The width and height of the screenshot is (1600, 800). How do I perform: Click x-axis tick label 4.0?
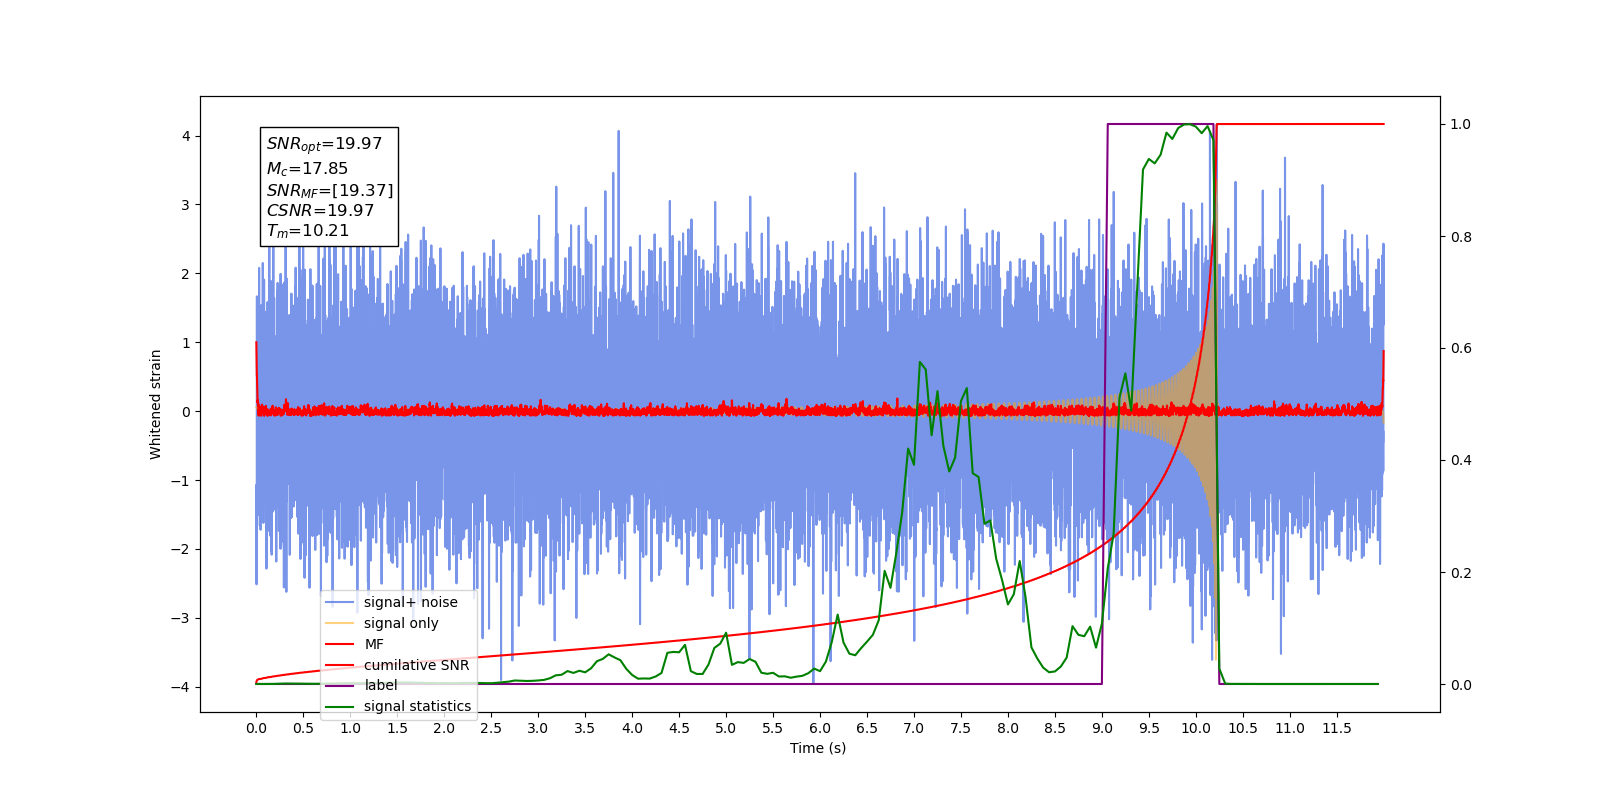click(x=632, y=728)
